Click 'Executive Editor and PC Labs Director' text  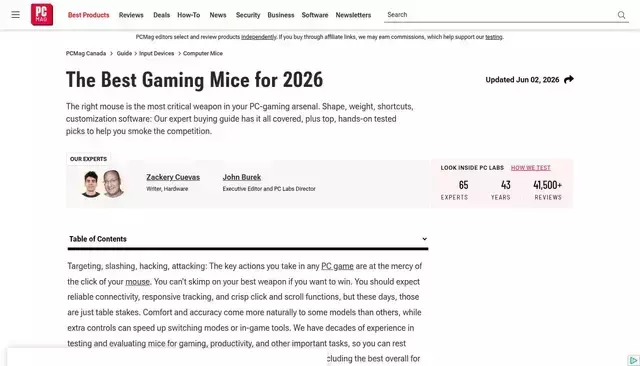[269, 189]
